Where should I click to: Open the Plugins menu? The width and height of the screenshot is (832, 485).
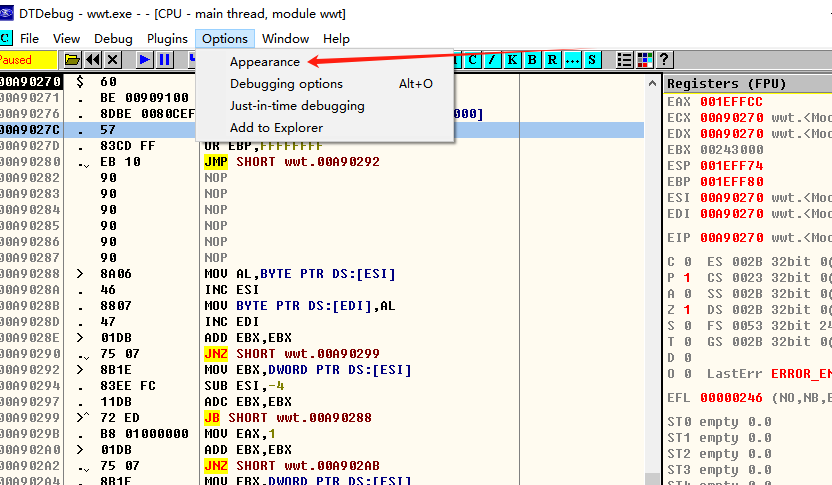167,38
